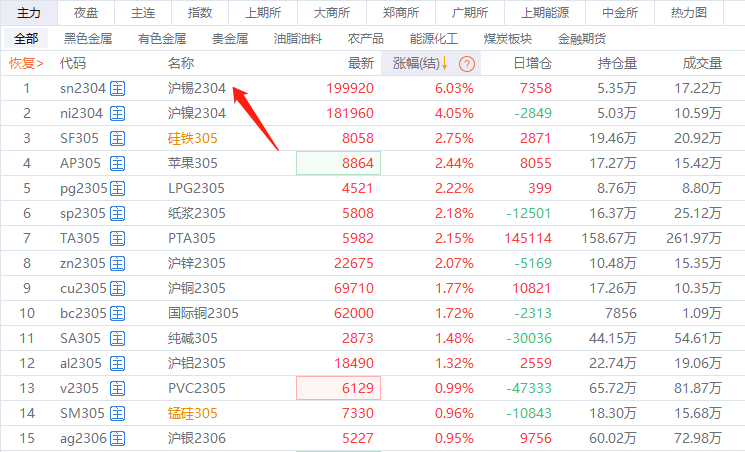This screenshot has height=452, width=745.
Task: Click the 主 badge next to ni2304
Action: (x=118, y=113)
